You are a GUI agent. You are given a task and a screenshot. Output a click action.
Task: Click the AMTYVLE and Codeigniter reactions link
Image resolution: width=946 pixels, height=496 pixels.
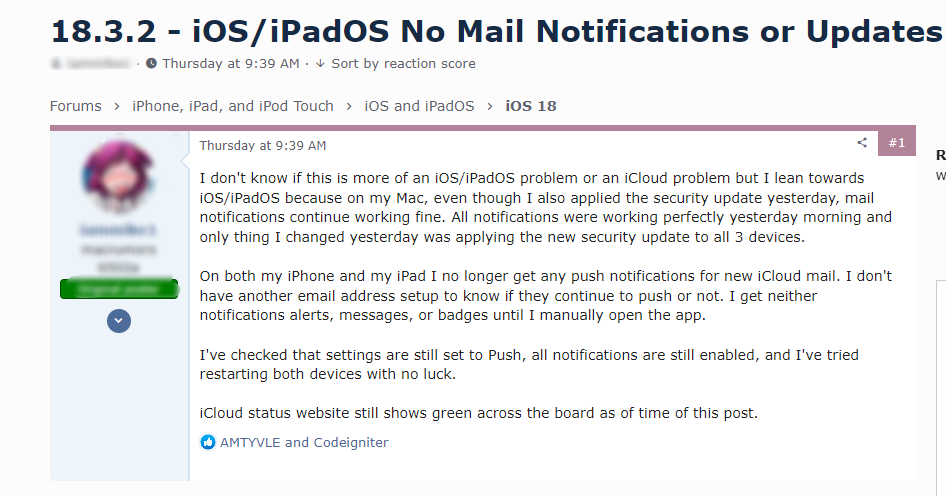click(304, 442)
